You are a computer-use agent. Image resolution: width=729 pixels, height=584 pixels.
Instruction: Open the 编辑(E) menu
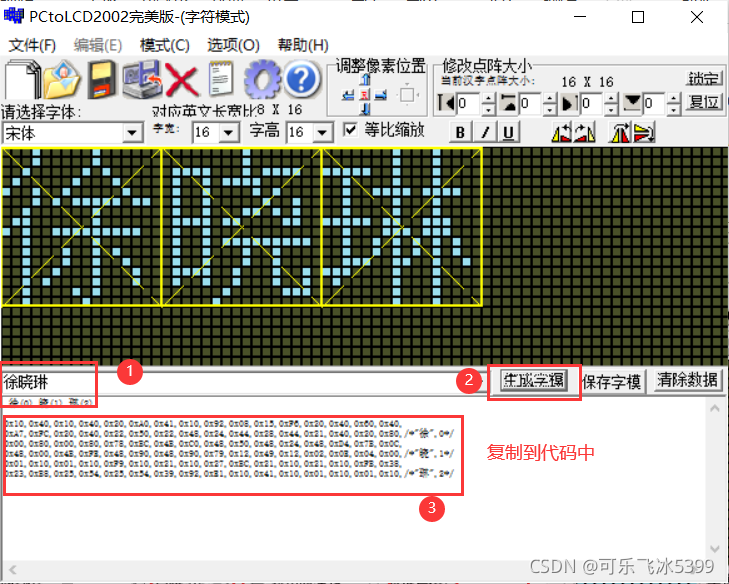tap(98, 45)
